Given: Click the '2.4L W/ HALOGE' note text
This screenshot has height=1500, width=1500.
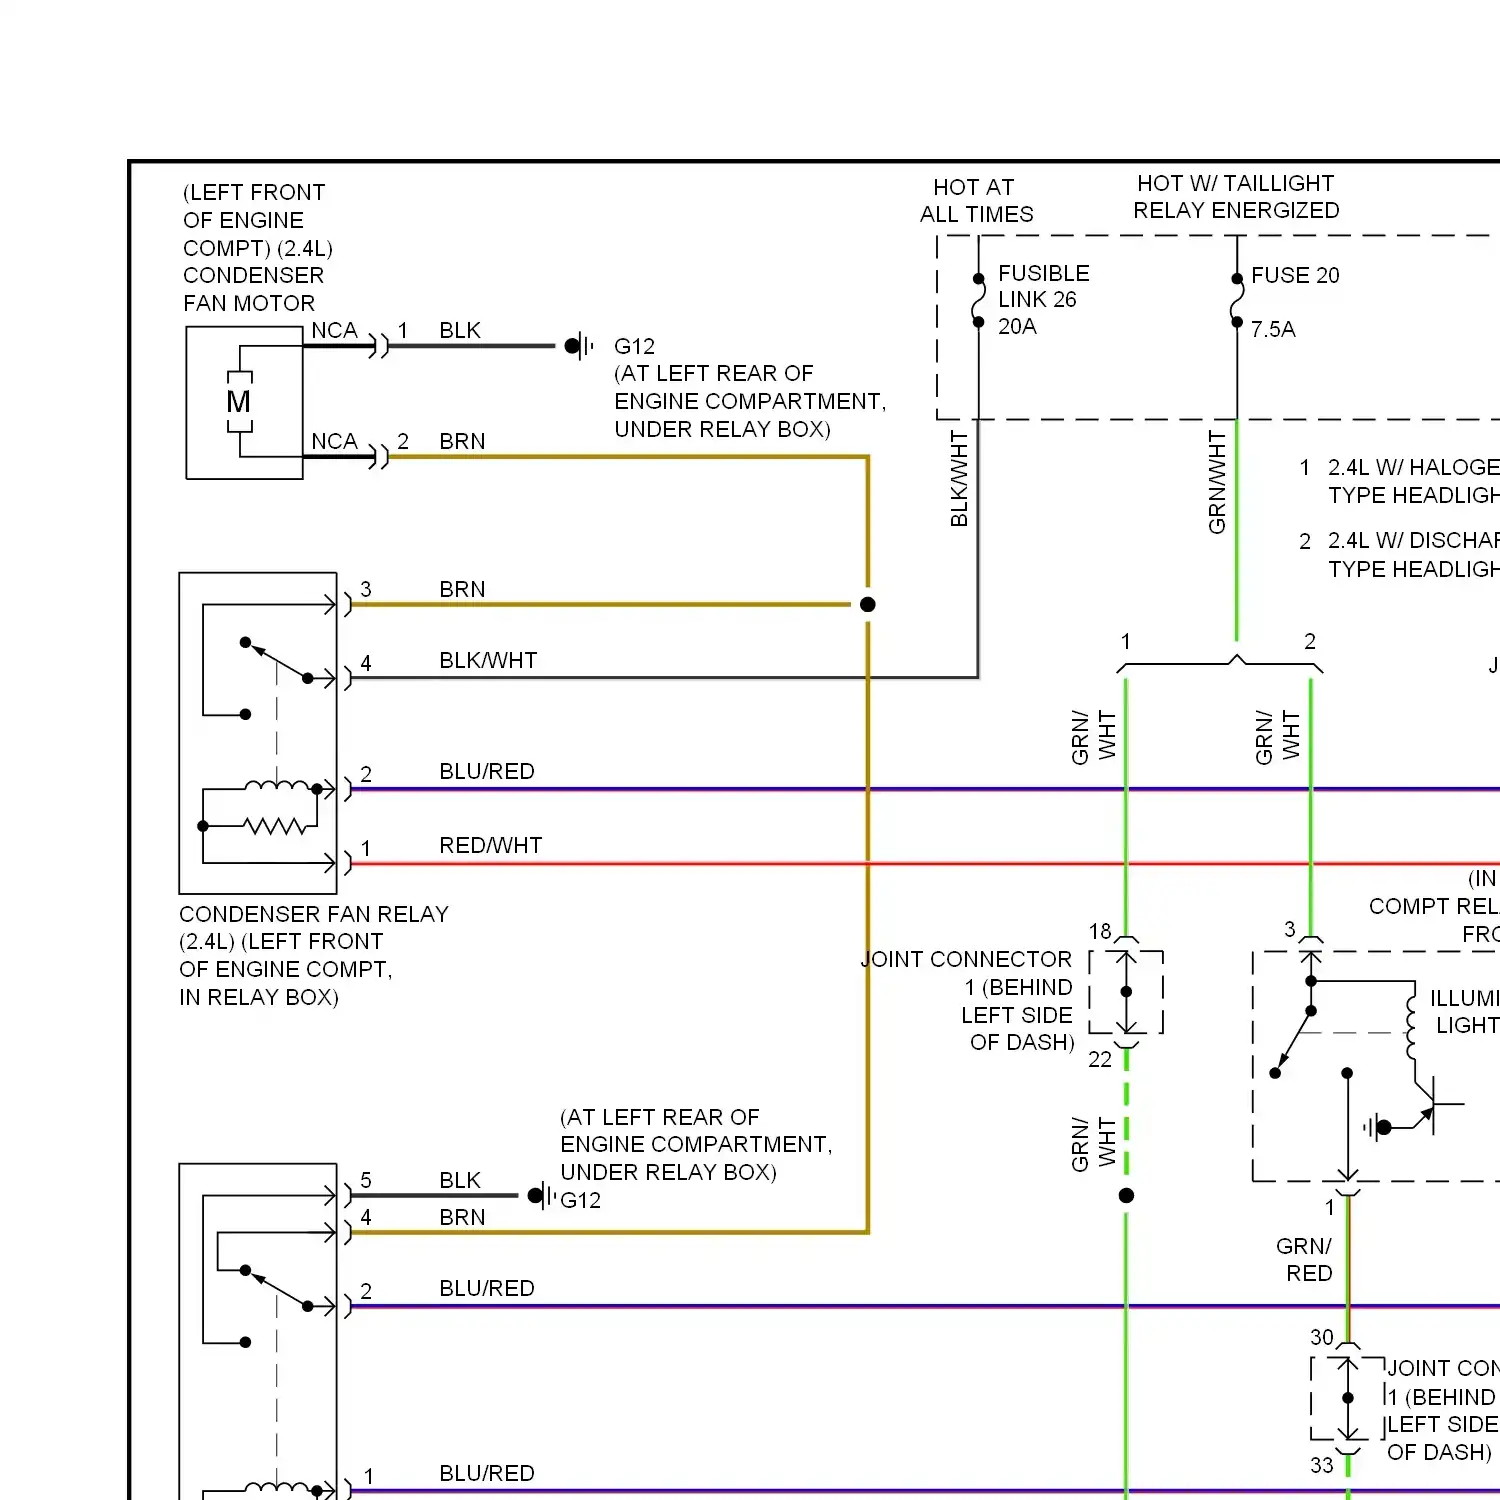Looking at the screenshot, I should [x=1413, y=467].
